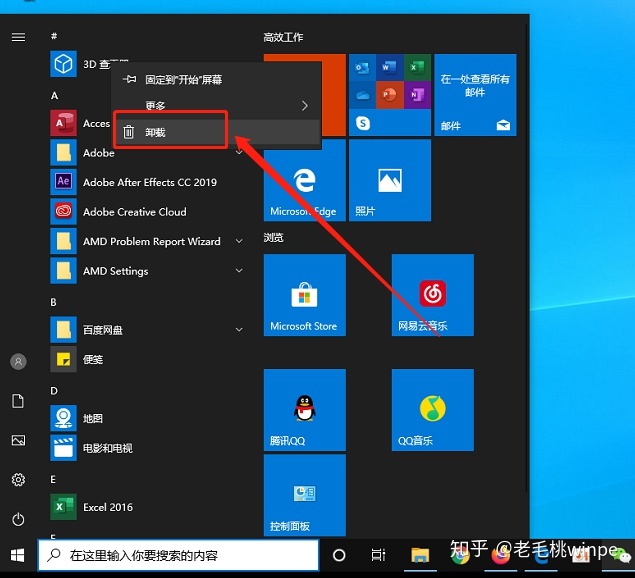Click the Word icon in Office tile
This screenshot has width=635, height=578.
coord(390,67)
